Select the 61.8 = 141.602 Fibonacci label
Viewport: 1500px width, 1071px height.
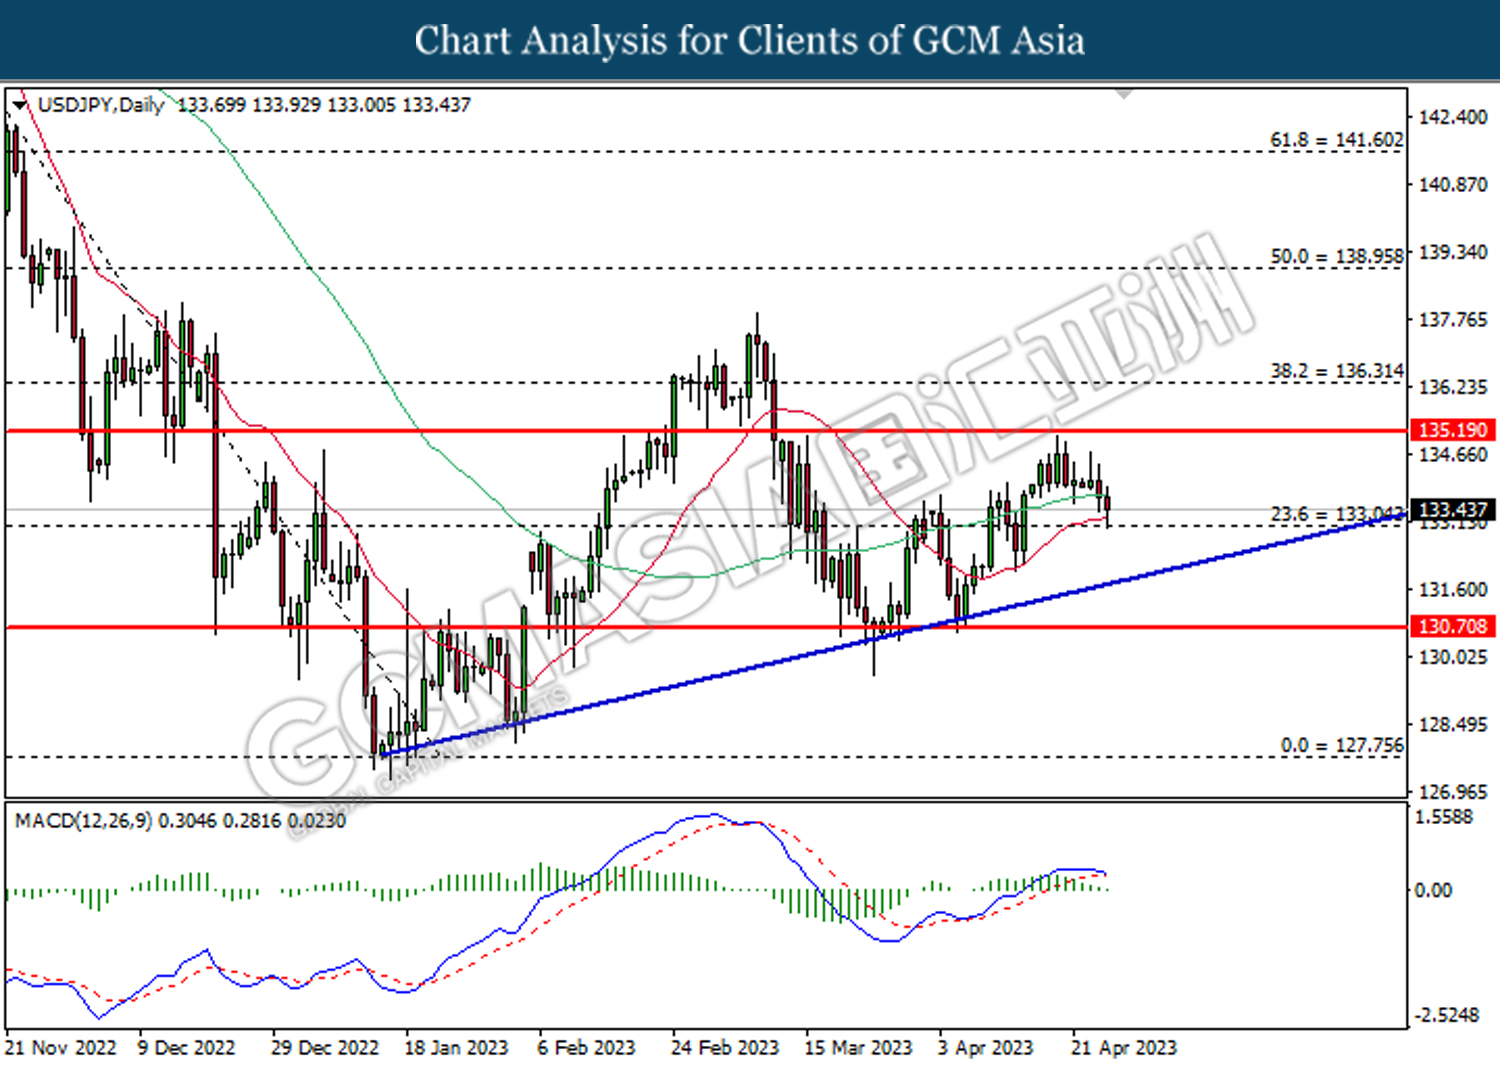point(1337,140)
